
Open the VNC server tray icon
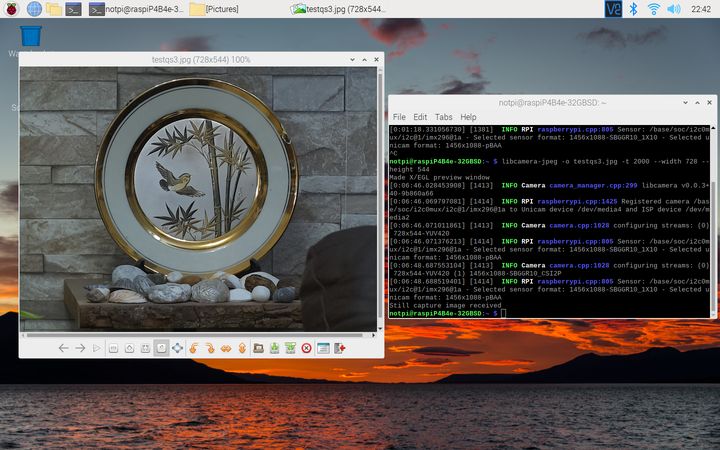tap(613, 9)
